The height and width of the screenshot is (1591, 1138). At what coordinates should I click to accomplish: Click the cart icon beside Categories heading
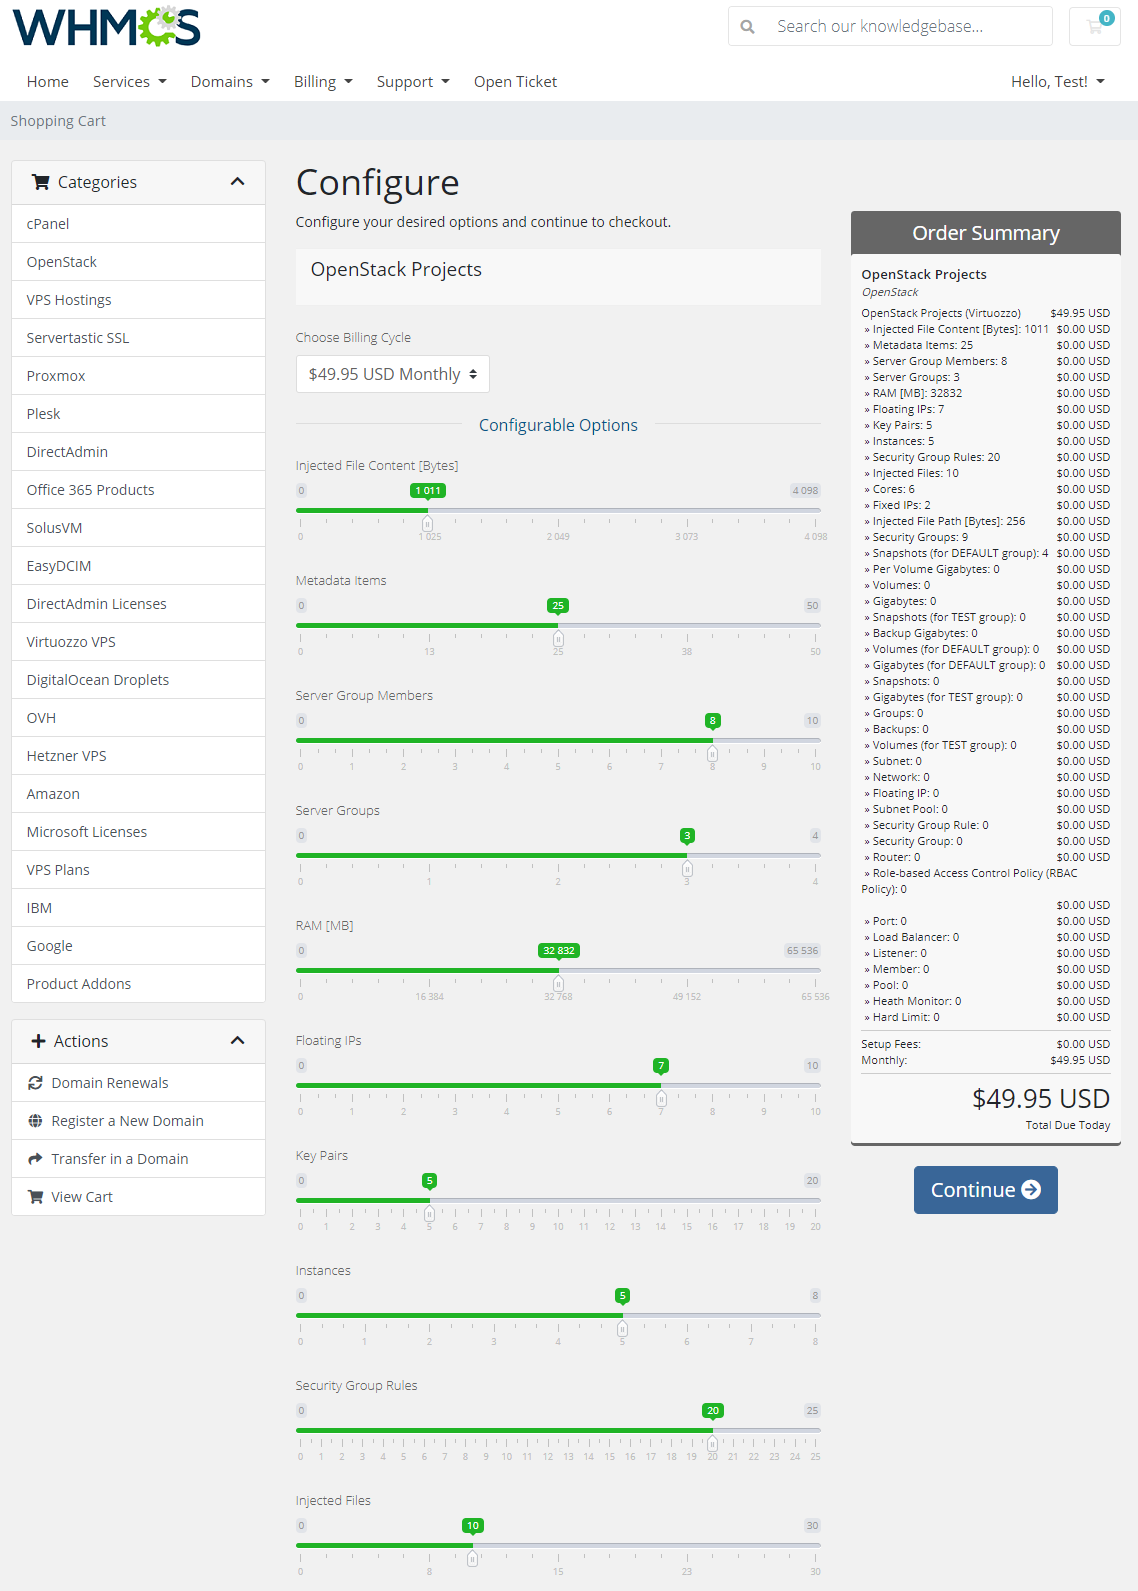point(41,182)
